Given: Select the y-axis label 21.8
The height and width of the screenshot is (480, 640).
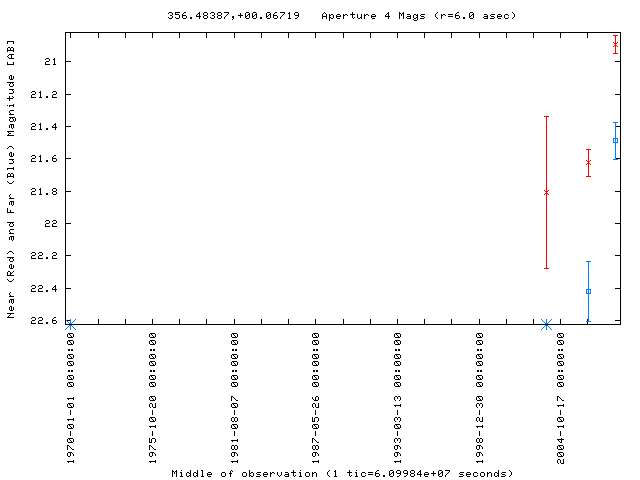Looking at the screenshot, I should coord(44,191).
